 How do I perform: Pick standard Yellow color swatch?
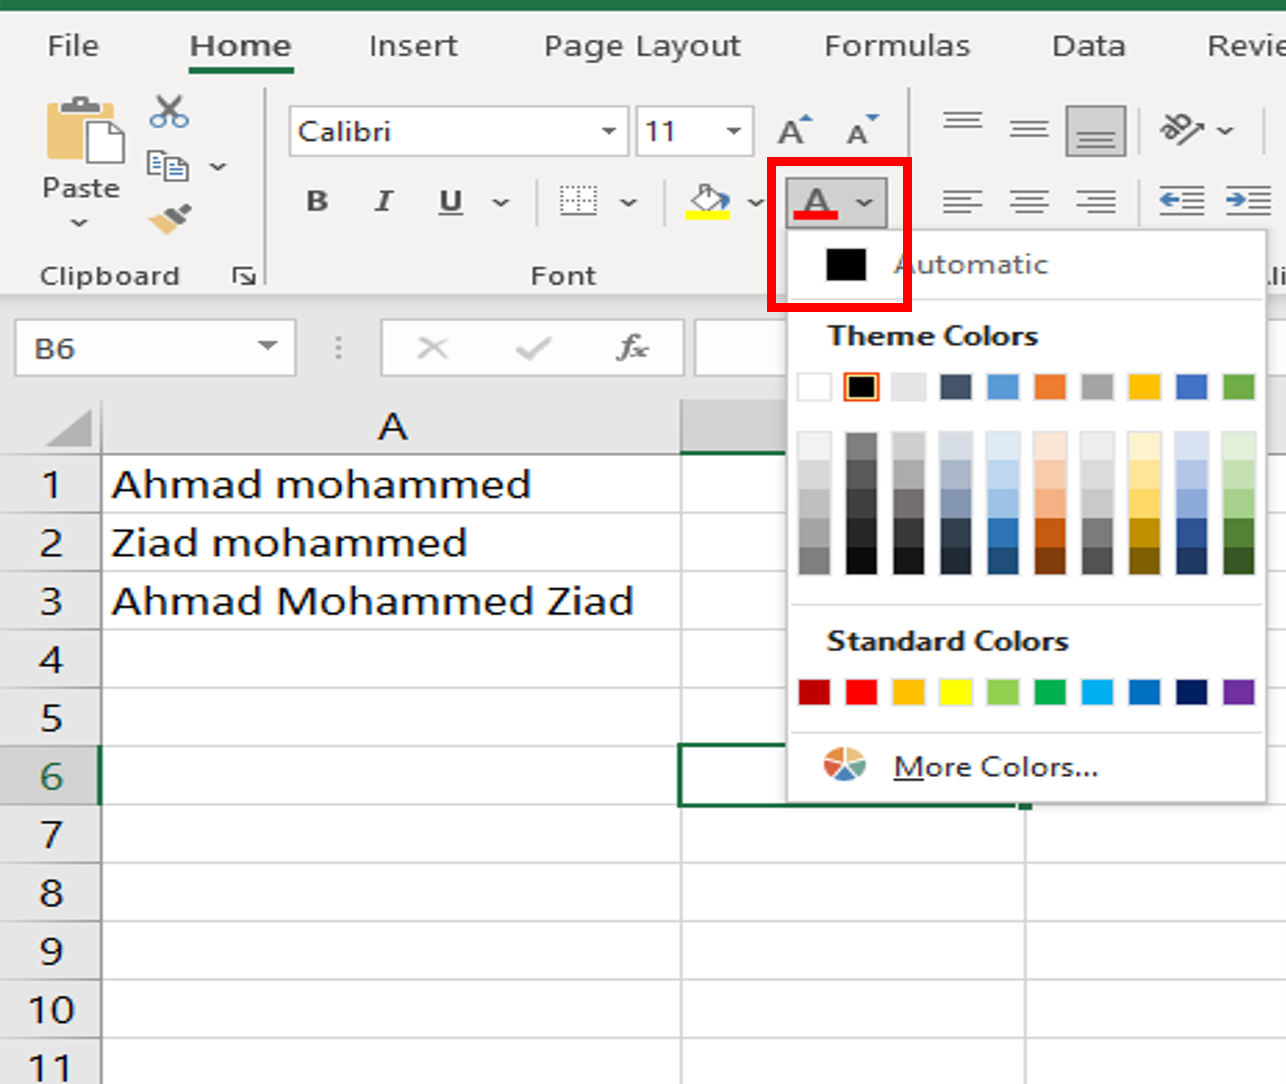click(956, 692)
